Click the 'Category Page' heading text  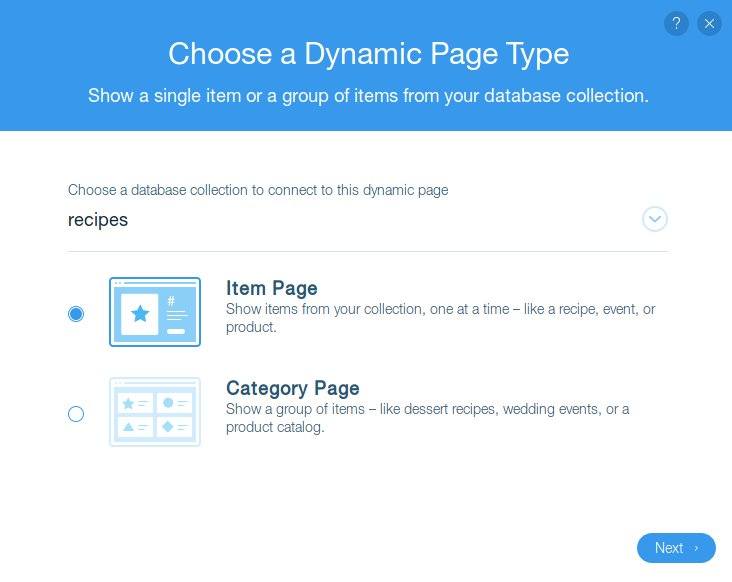(293, 388)
